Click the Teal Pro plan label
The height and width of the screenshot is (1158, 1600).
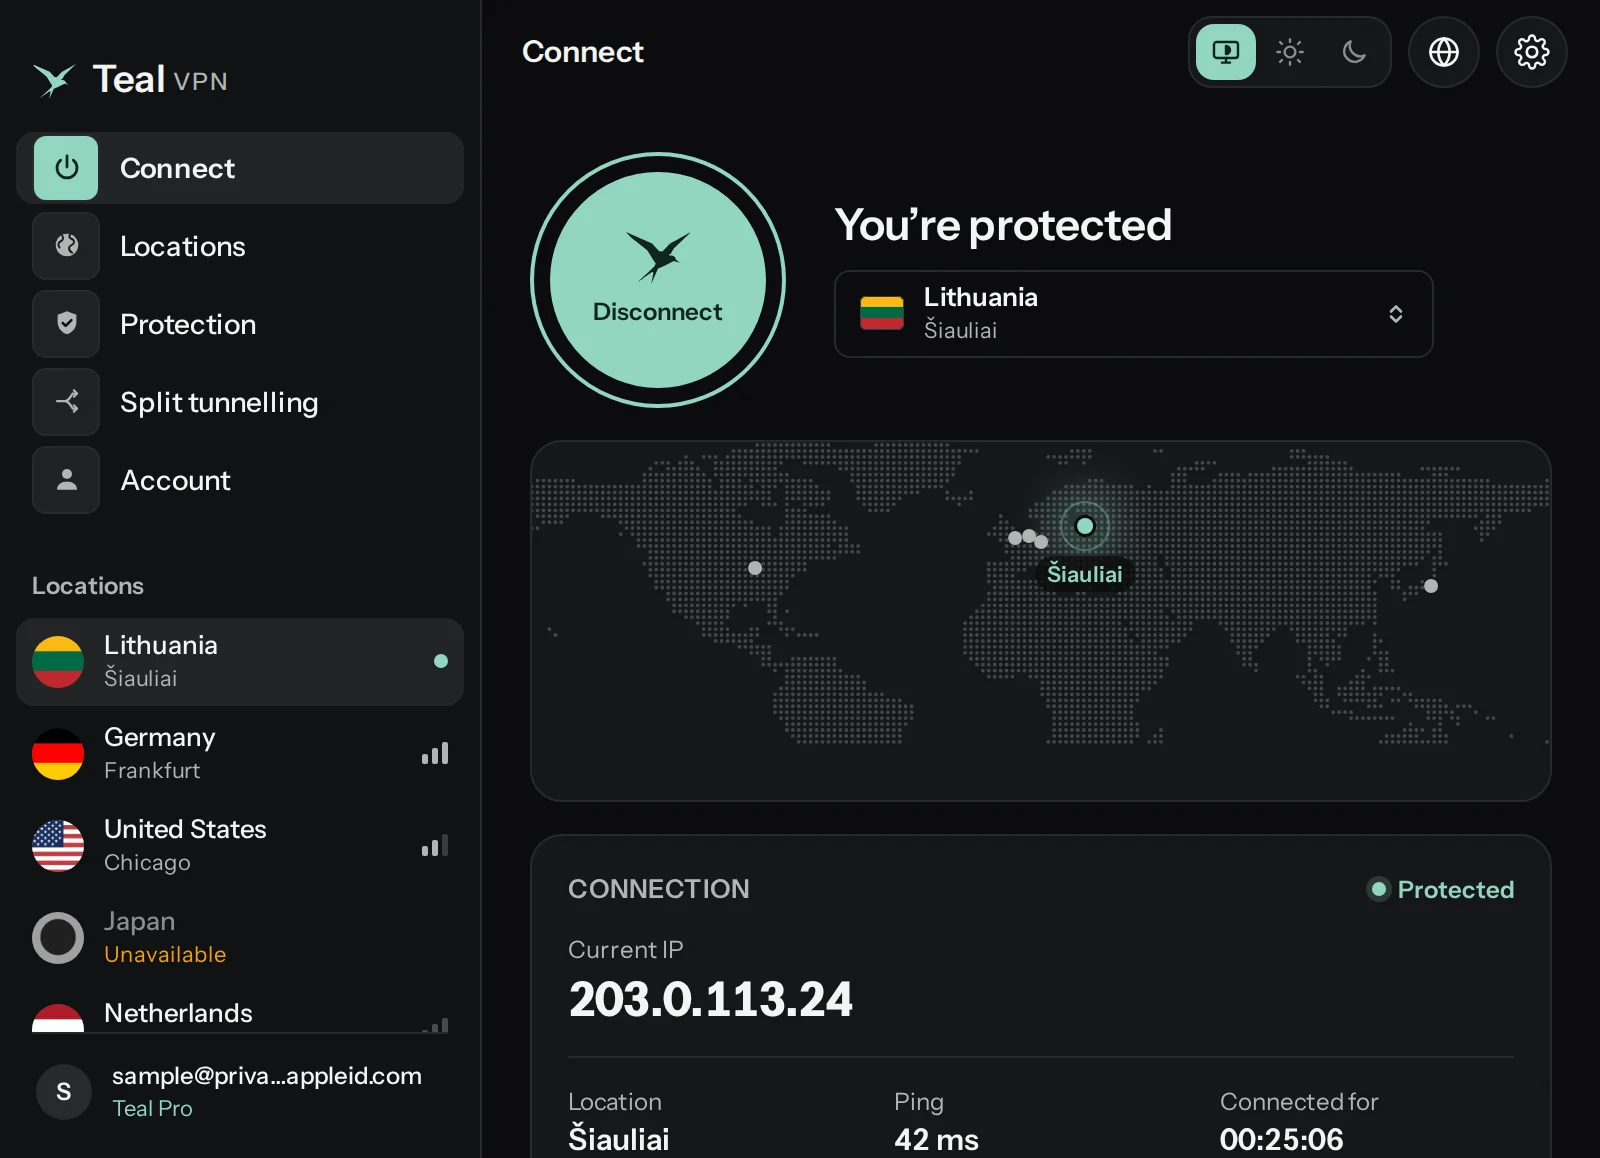click(x=152, y=1108)
